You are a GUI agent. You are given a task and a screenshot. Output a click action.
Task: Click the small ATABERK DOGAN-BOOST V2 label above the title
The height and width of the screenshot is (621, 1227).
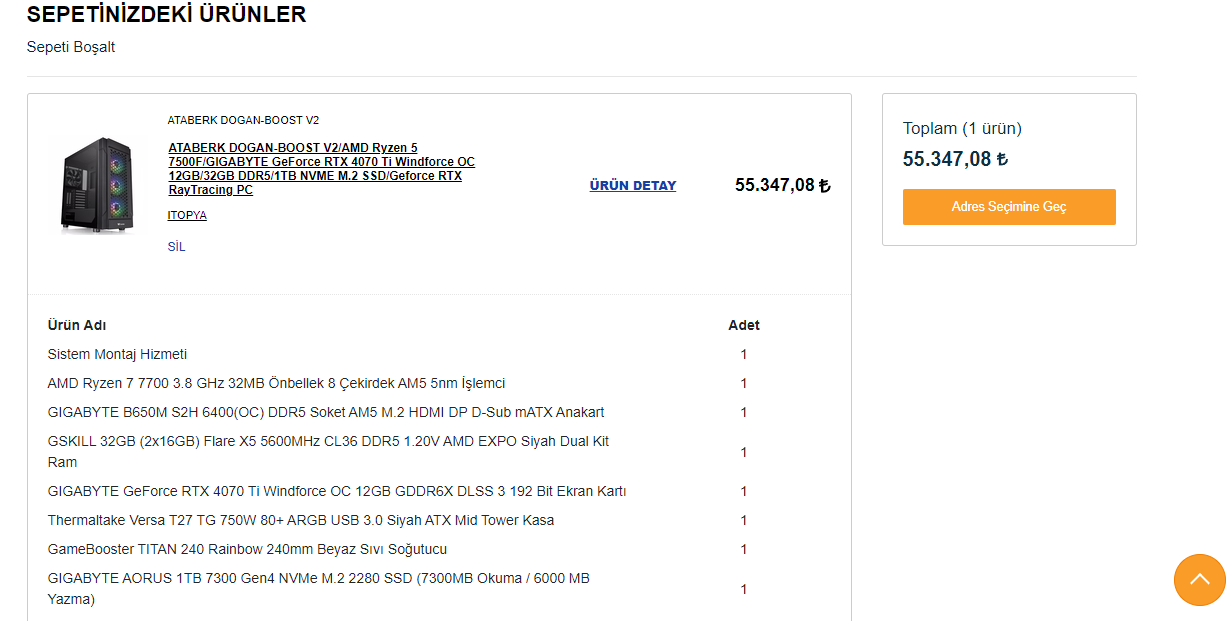pos(243,120)
